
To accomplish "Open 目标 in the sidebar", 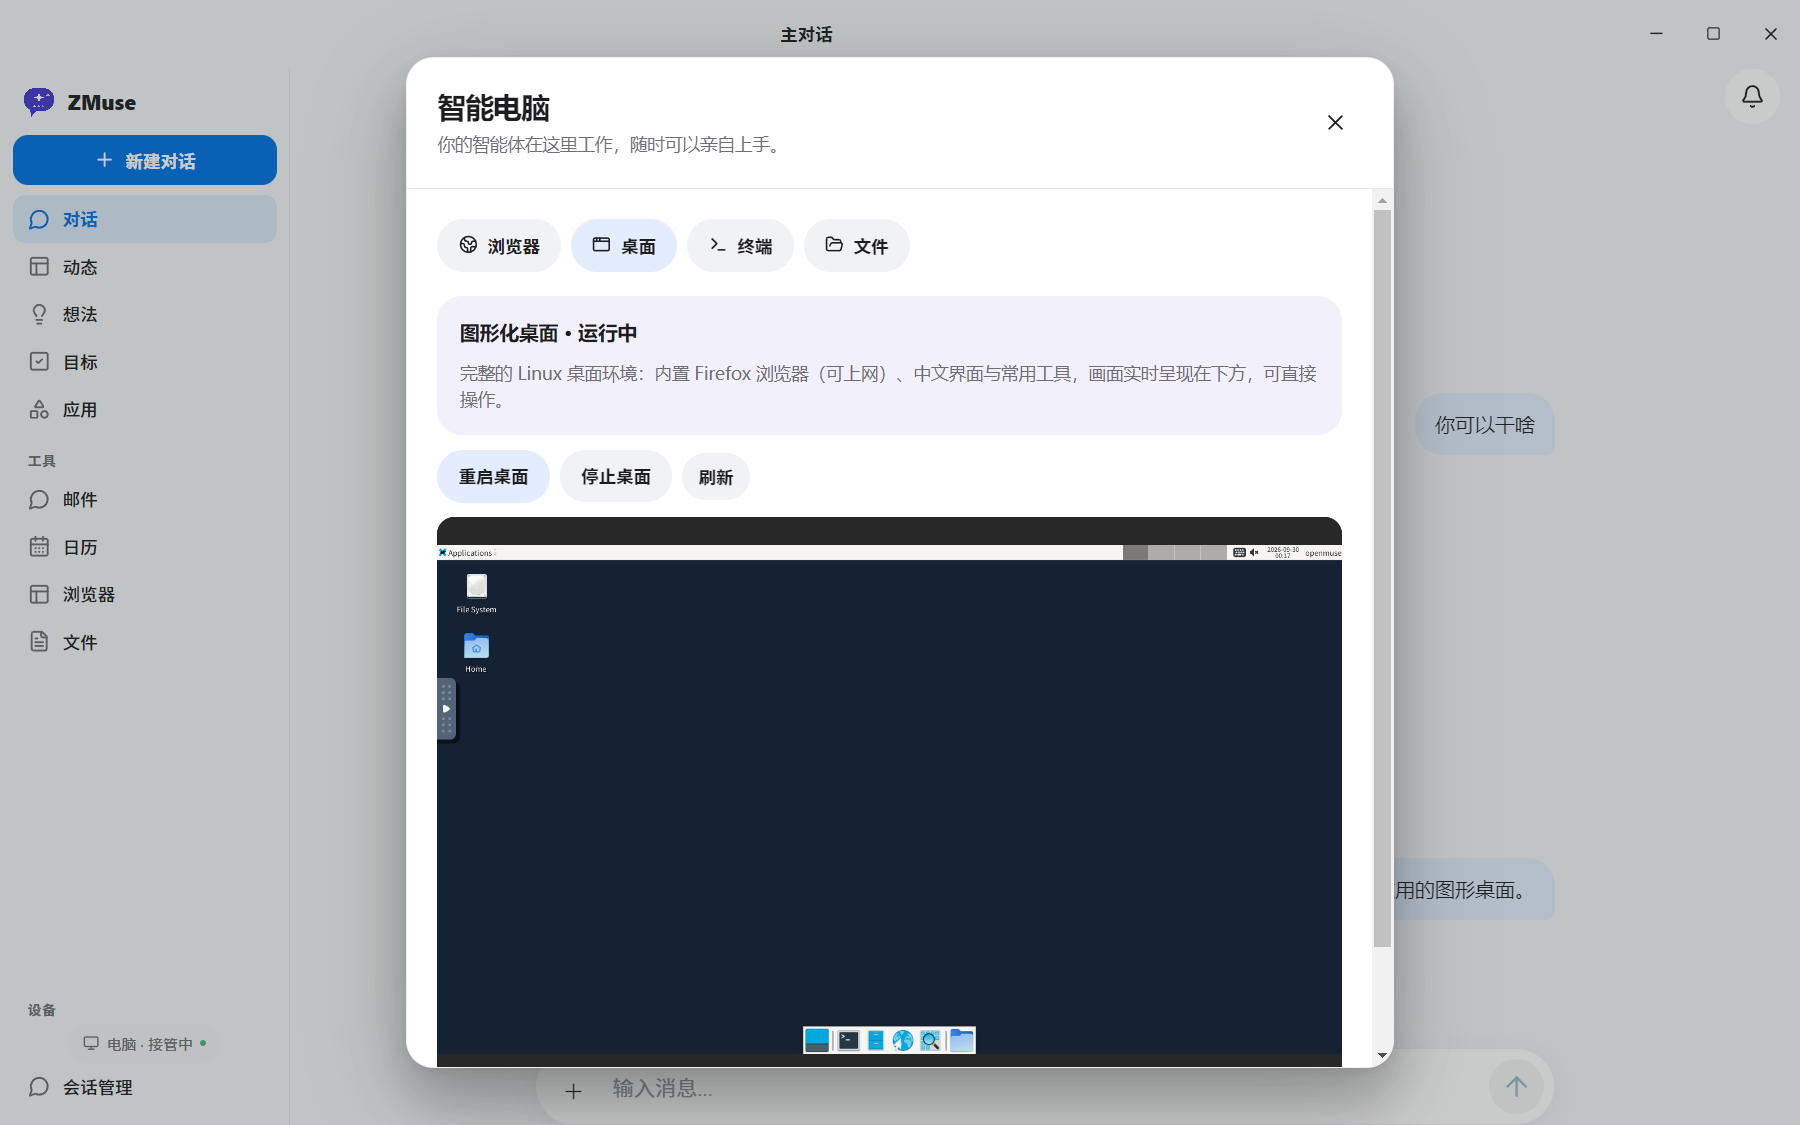I will [x=145, y=362].
